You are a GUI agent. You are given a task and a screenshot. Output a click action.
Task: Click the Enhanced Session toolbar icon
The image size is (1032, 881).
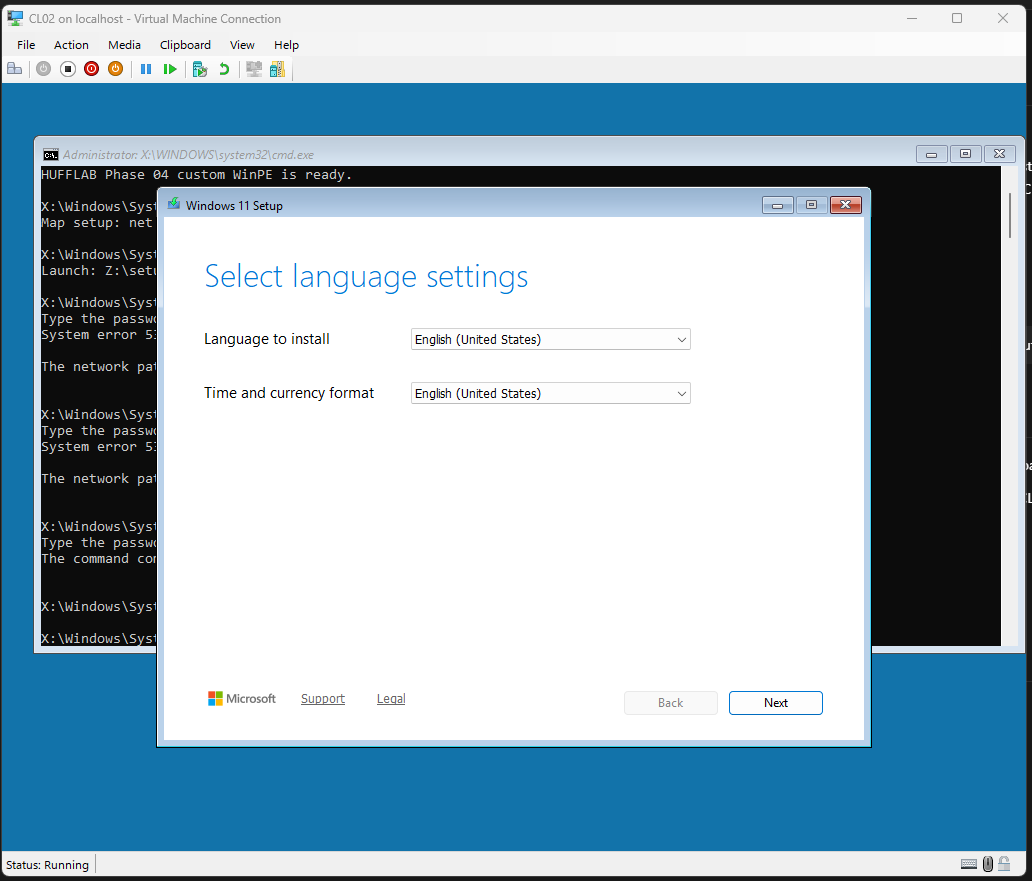254,69
